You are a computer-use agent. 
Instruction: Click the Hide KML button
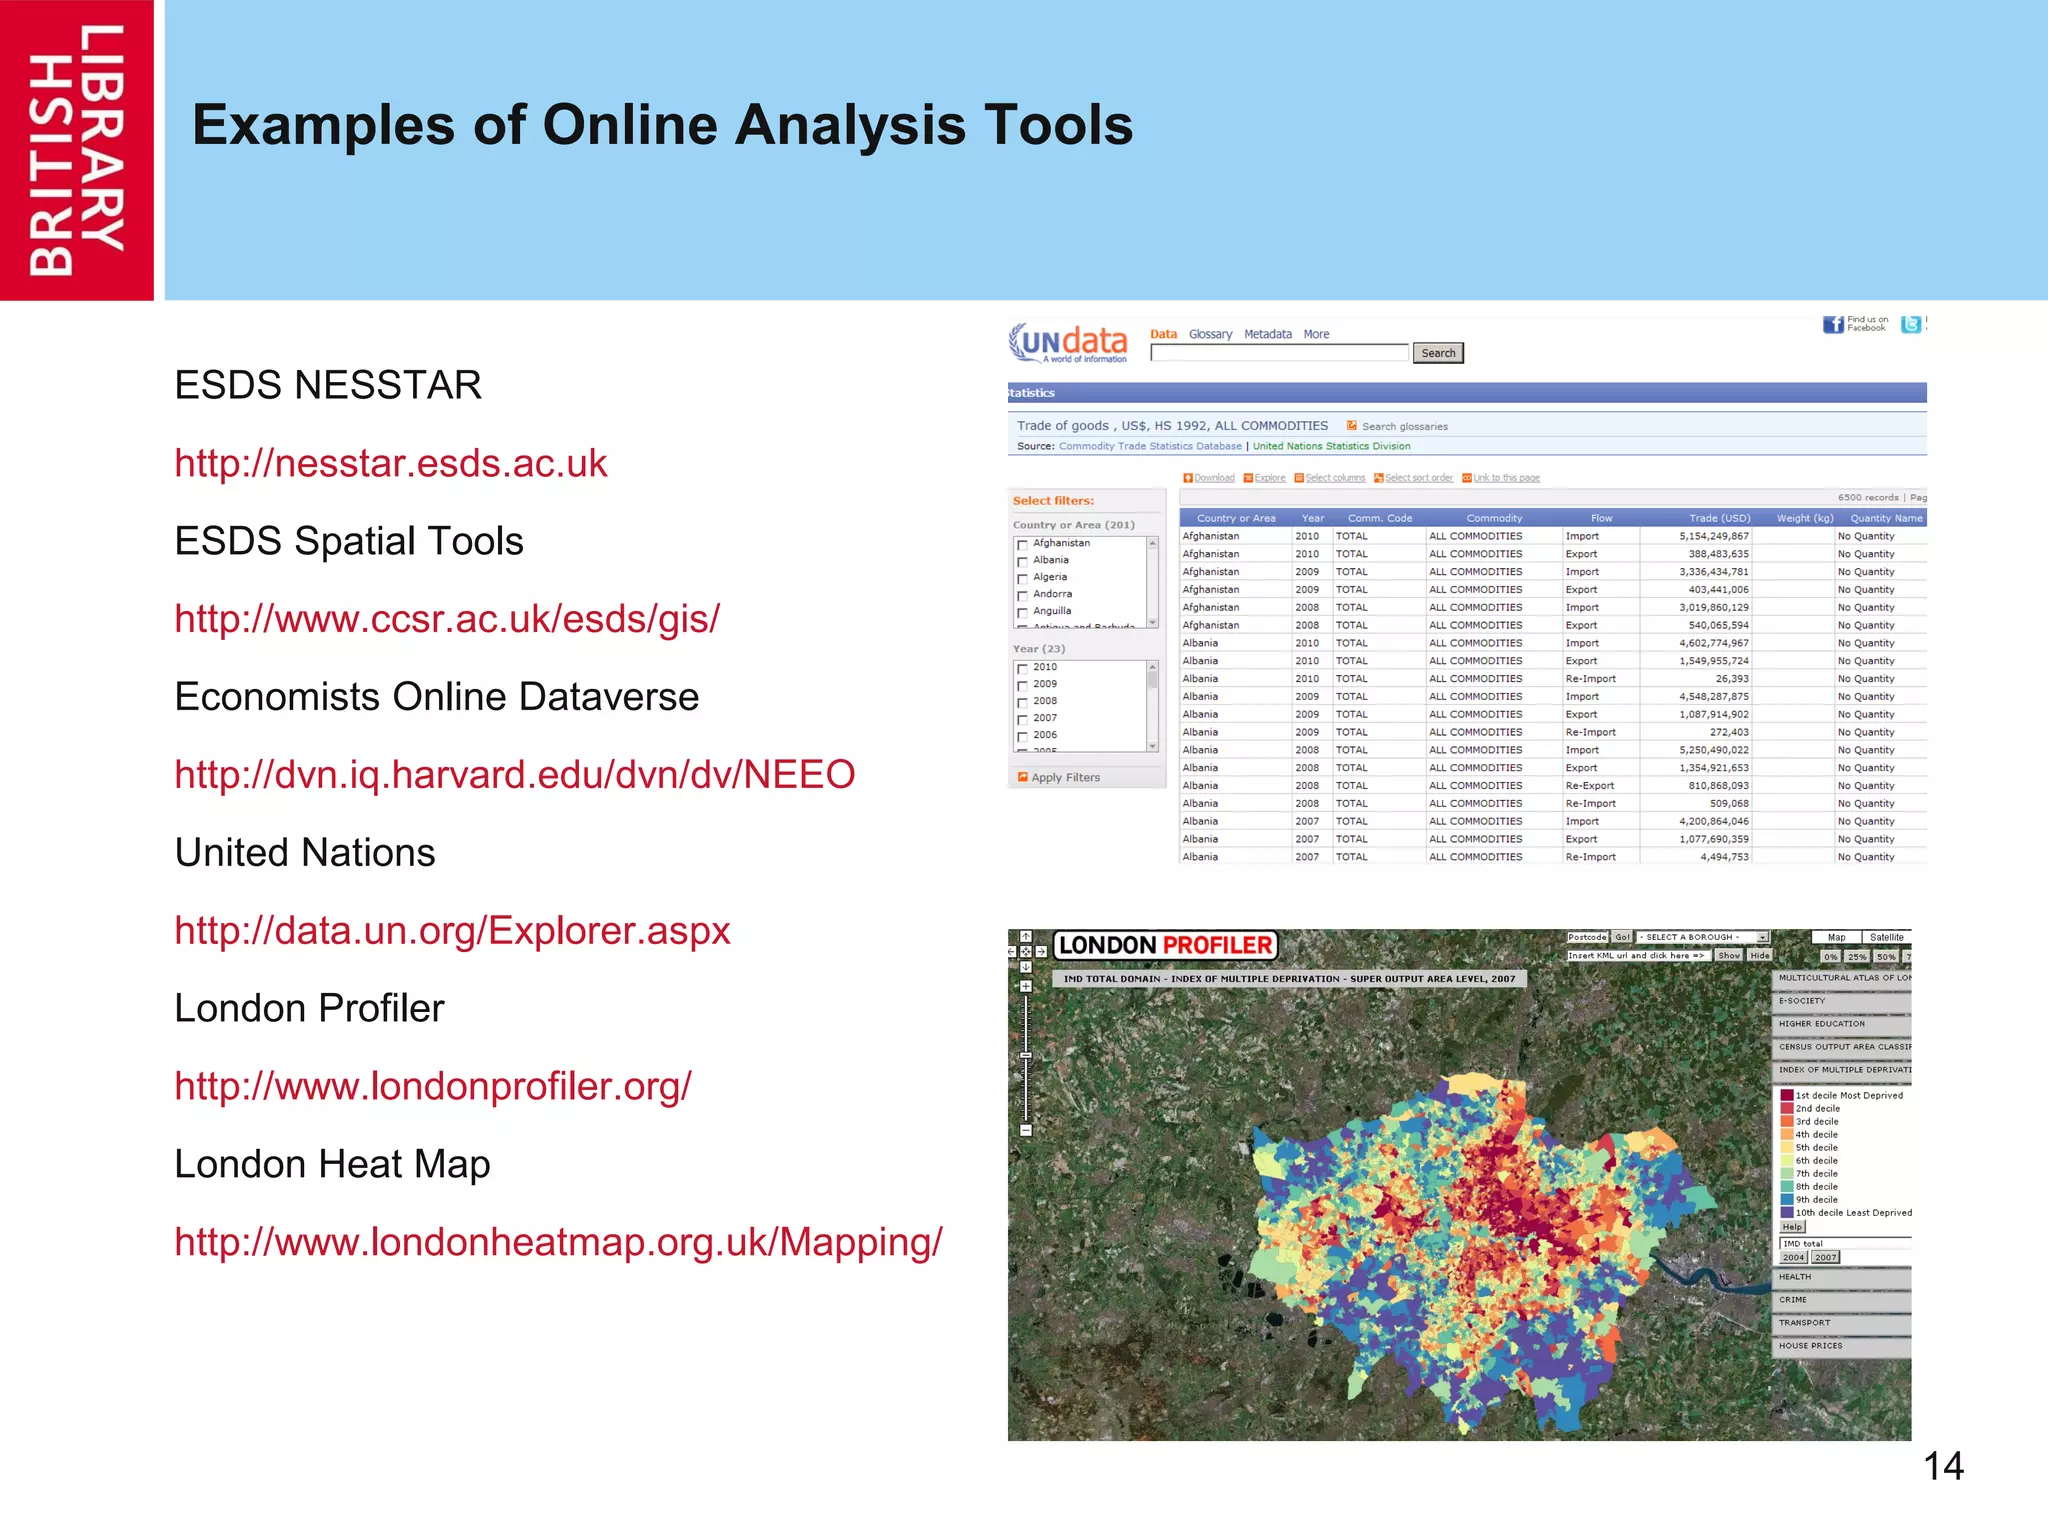(1760, 956)
